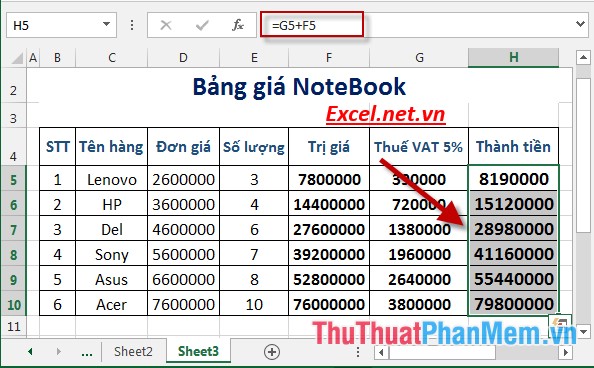594x368 pixels.
Task: Open the Name Box dropdown arrow
Action: pyautogui.click(x=106, y=25)
